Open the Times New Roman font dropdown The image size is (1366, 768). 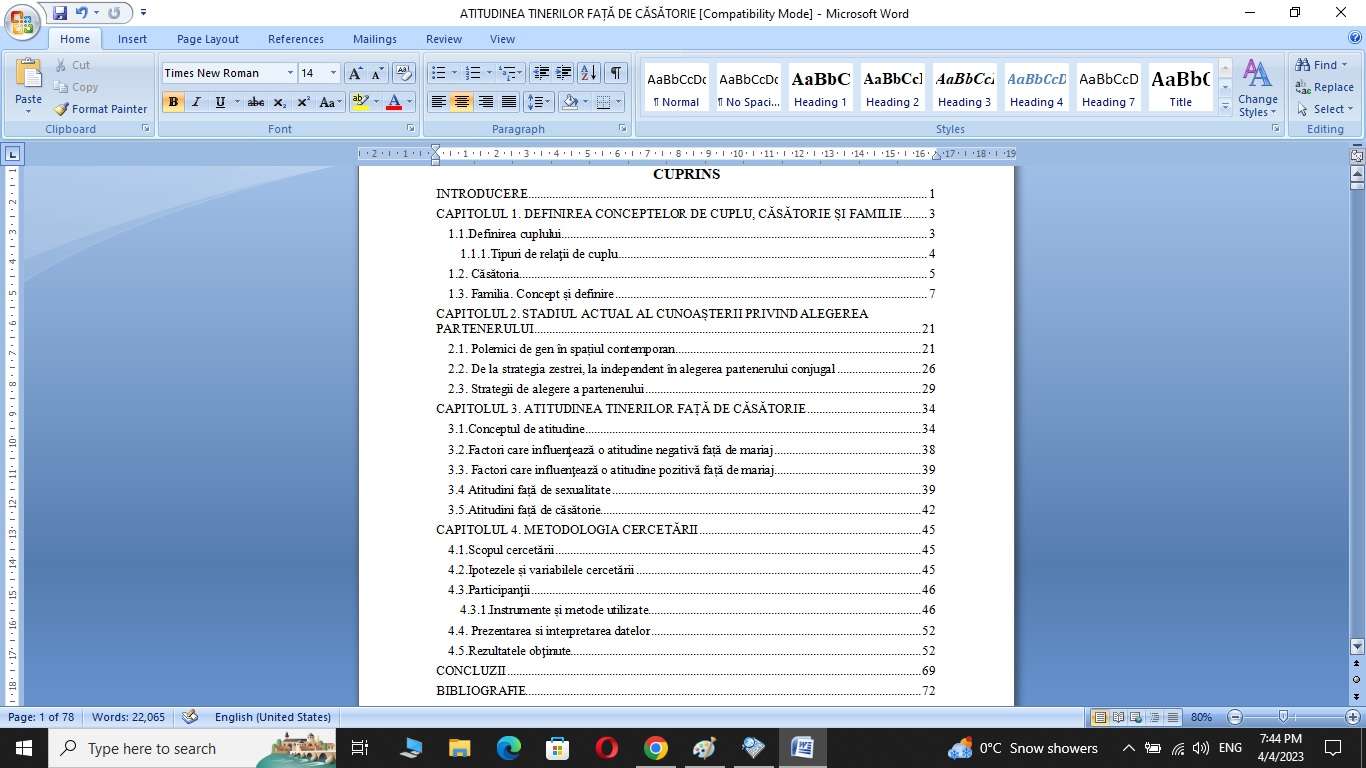[290, 73]
